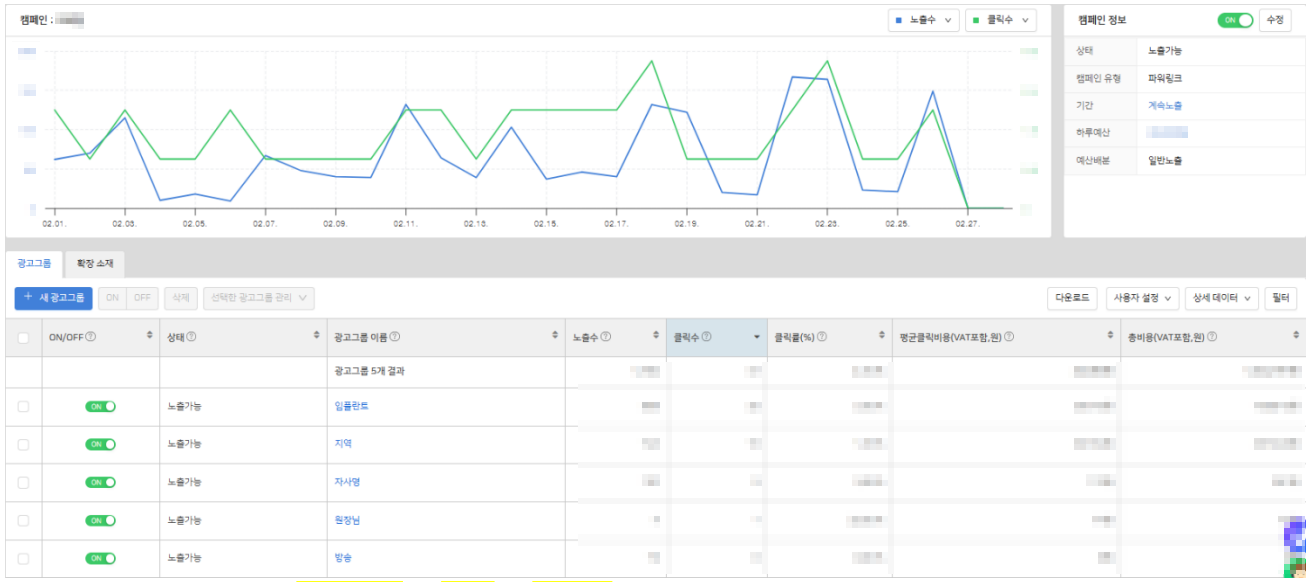
Task: Switch to the 확장 소재 tab
Action: tap(95, 264)
